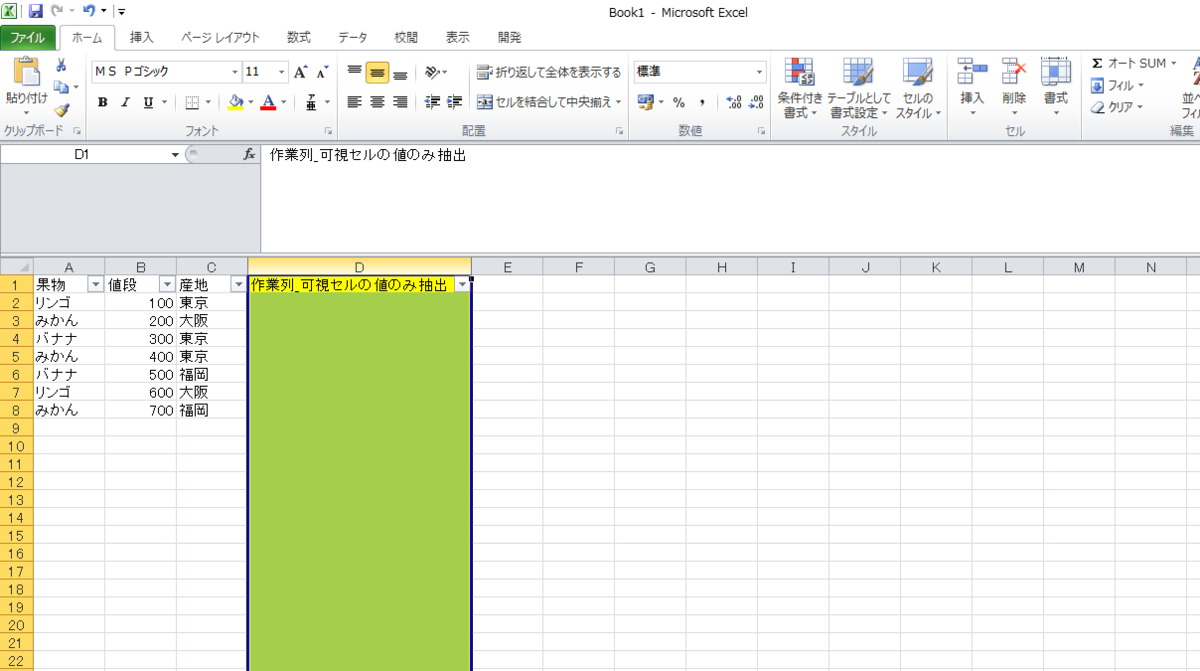The image size is (1200, 671).
Task: Open filter dropdown for 果物 column
Action: pyautogui.click(x=96, y=285)
